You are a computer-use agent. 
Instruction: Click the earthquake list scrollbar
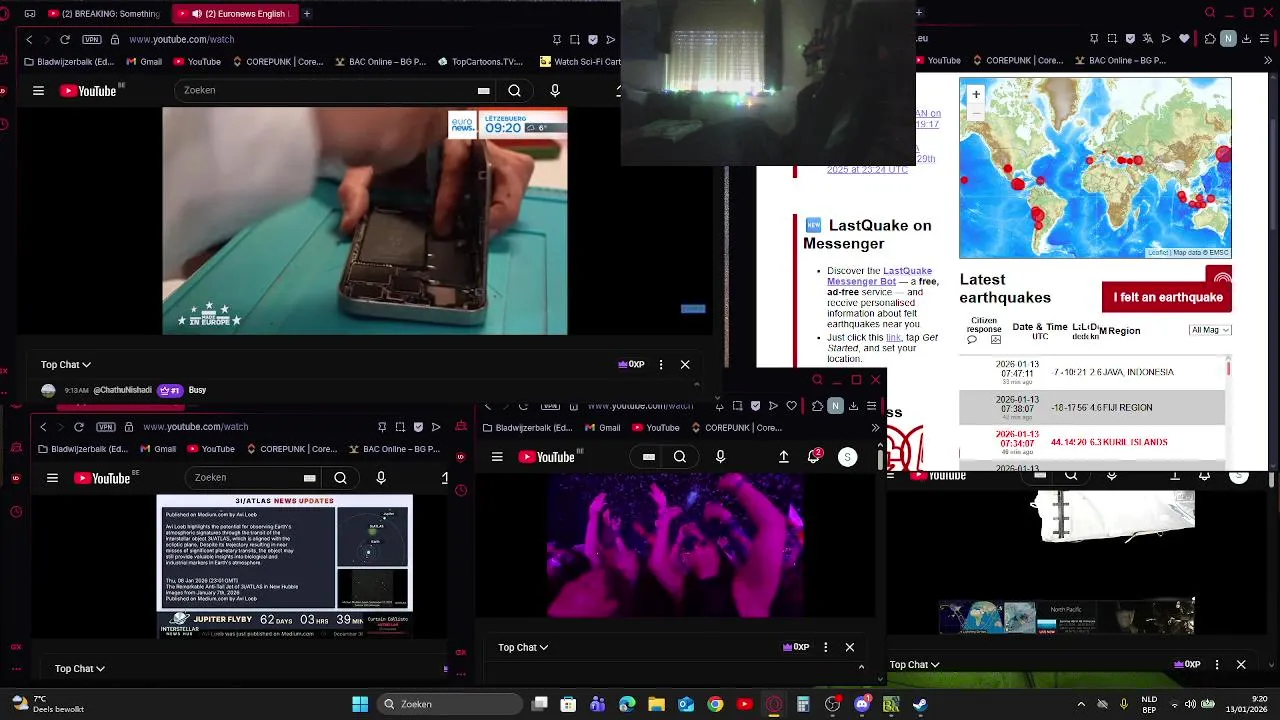pos(1228,368)
